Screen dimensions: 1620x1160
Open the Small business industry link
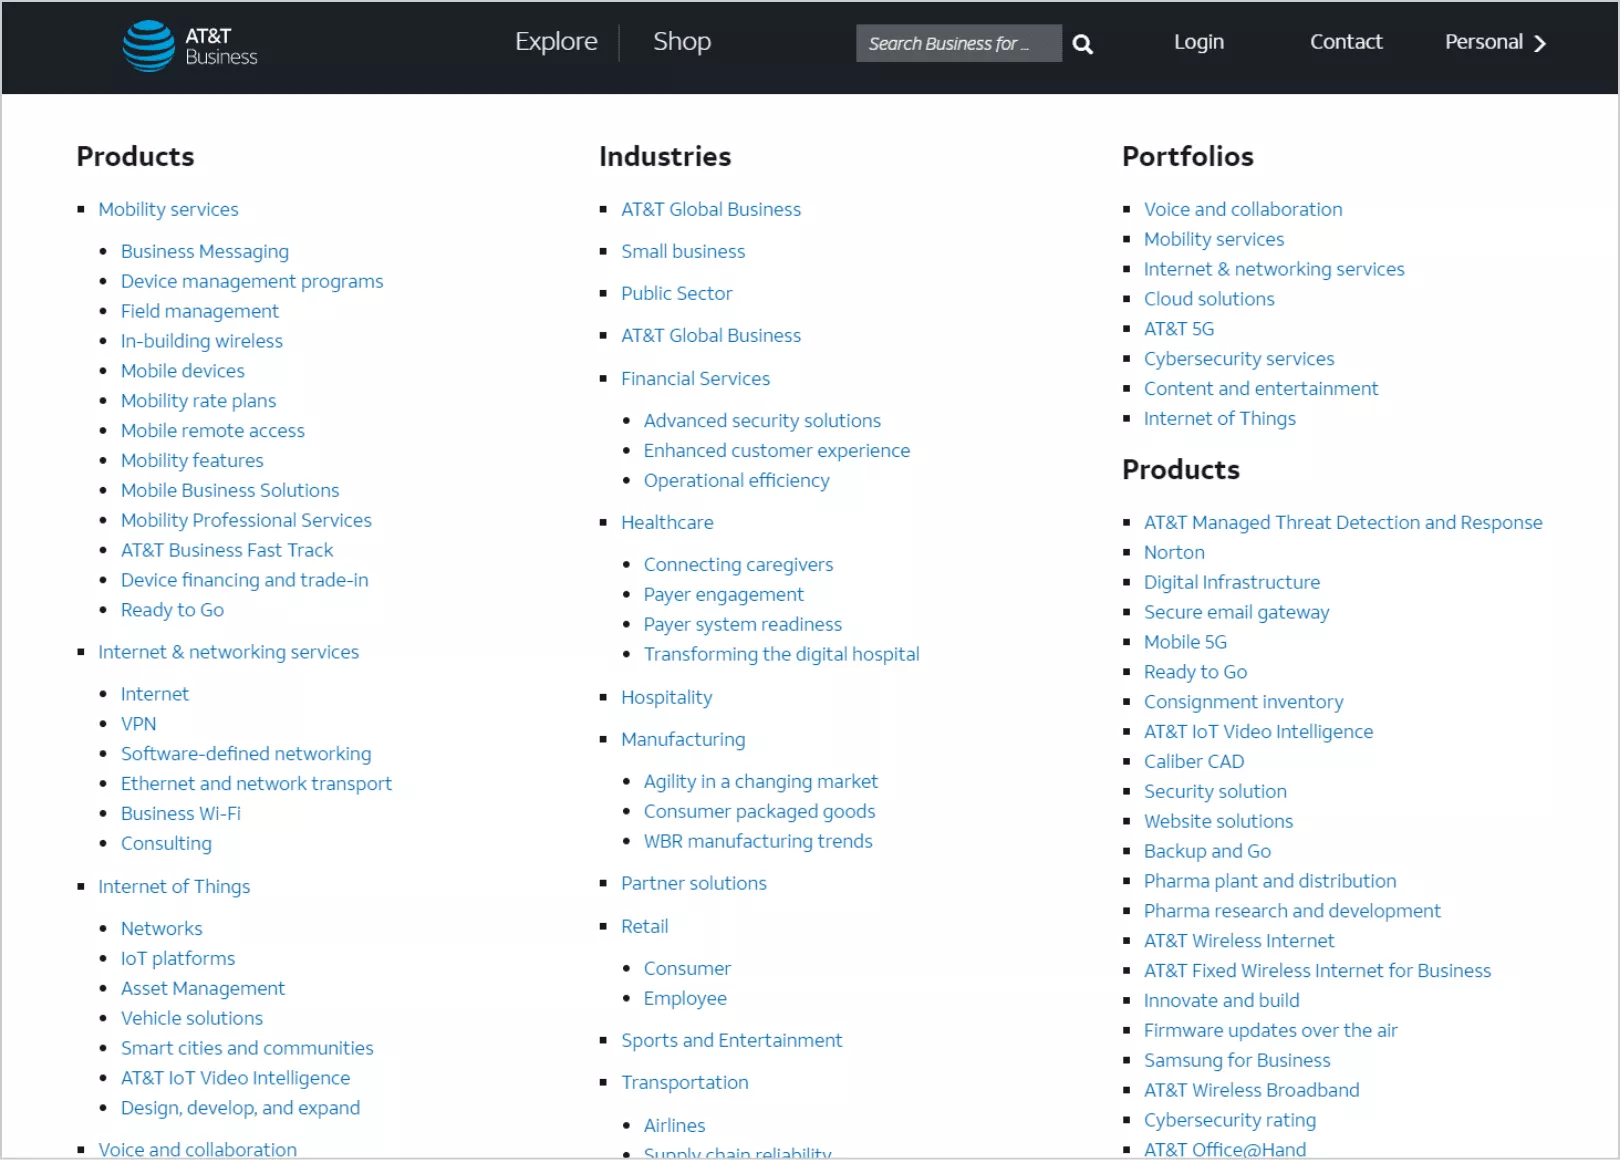tap(683, 251)
